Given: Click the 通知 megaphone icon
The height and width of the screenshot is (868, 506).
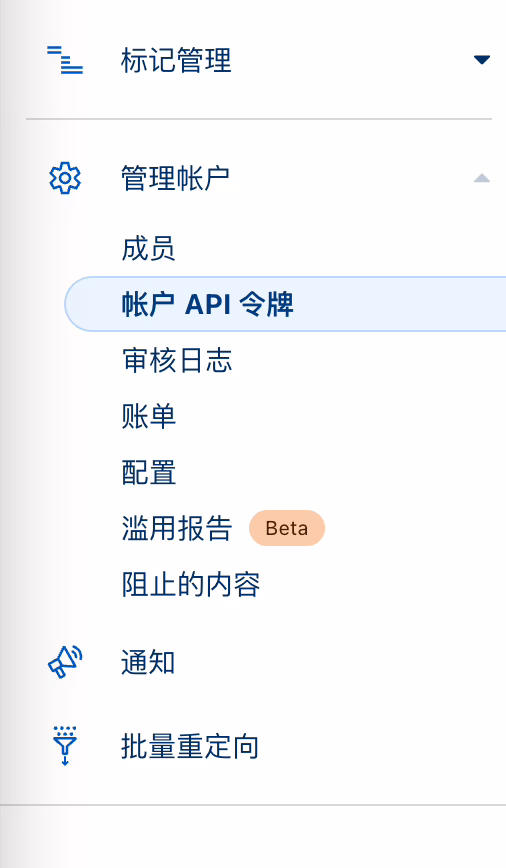Looking at the screenshot, I should point(65,662).
